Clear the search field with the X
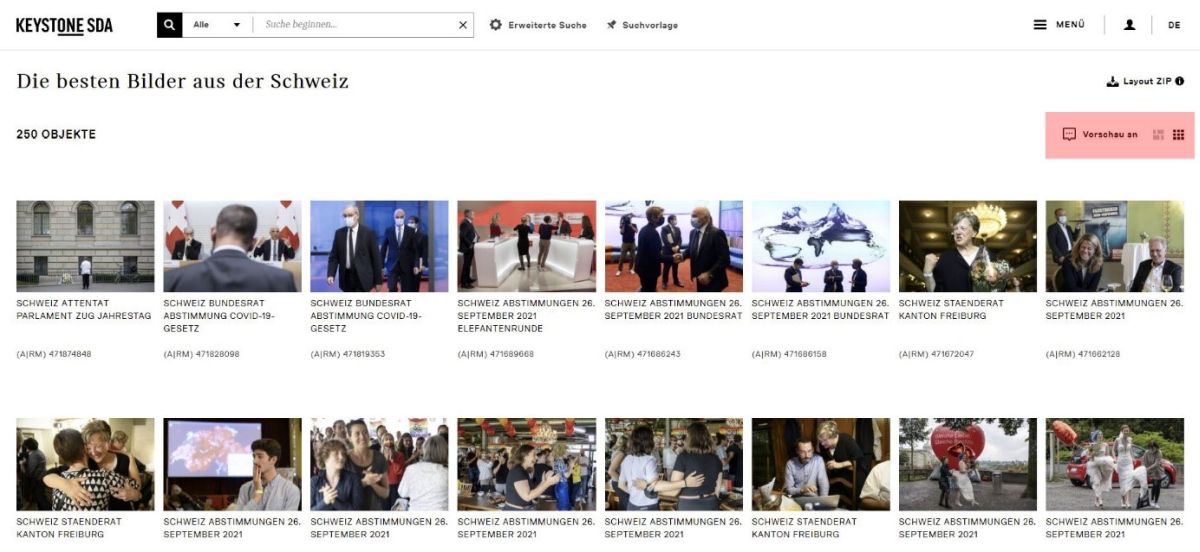Viewport: 1200px width, 552px height. point(463,25)
